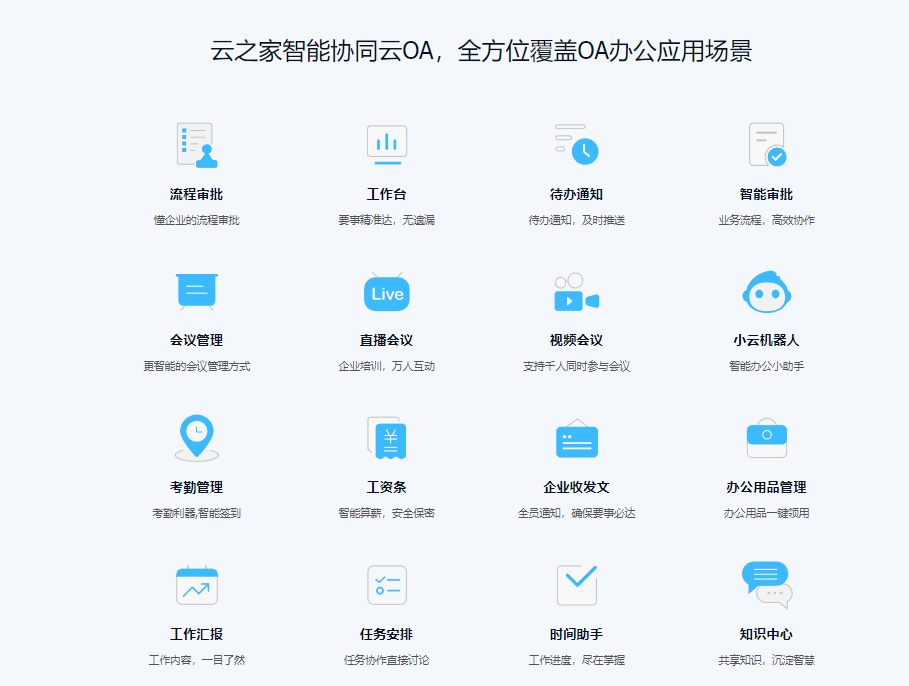Click the 工作汇报 heading
Screen dimensions: 909x686
point(197,634)
